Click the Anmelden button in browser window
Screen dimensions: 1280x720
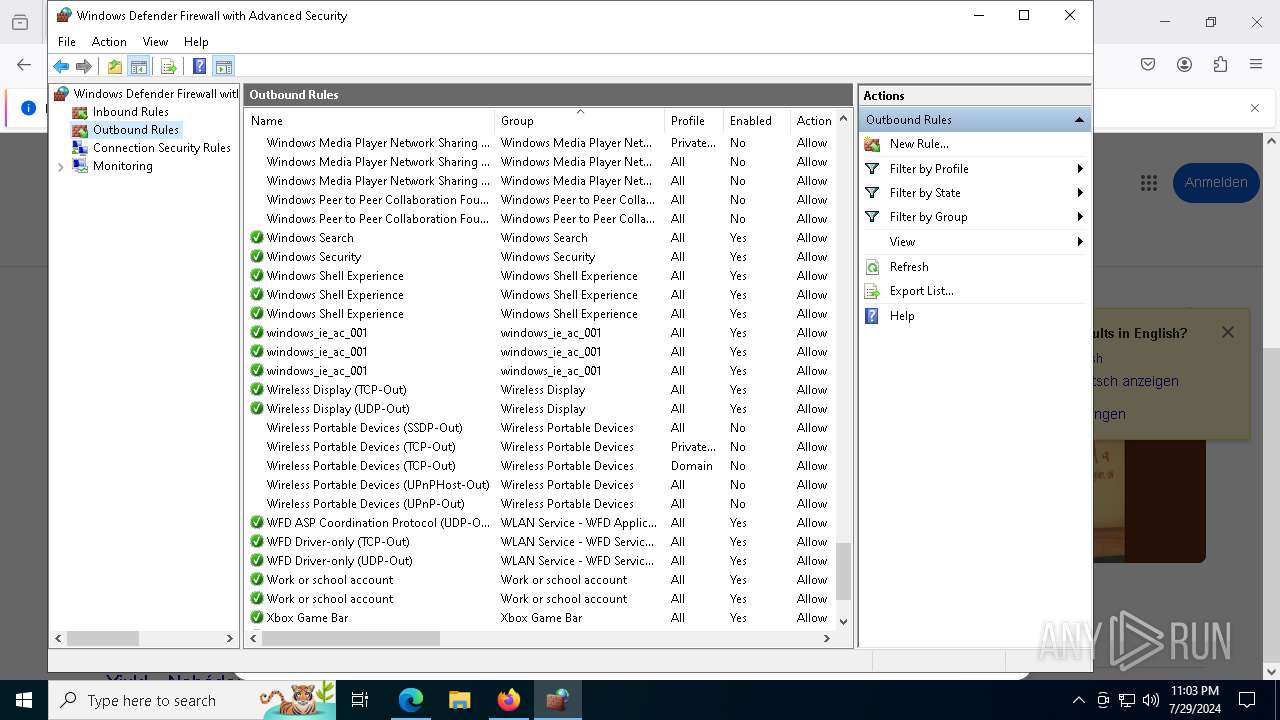1216,183
